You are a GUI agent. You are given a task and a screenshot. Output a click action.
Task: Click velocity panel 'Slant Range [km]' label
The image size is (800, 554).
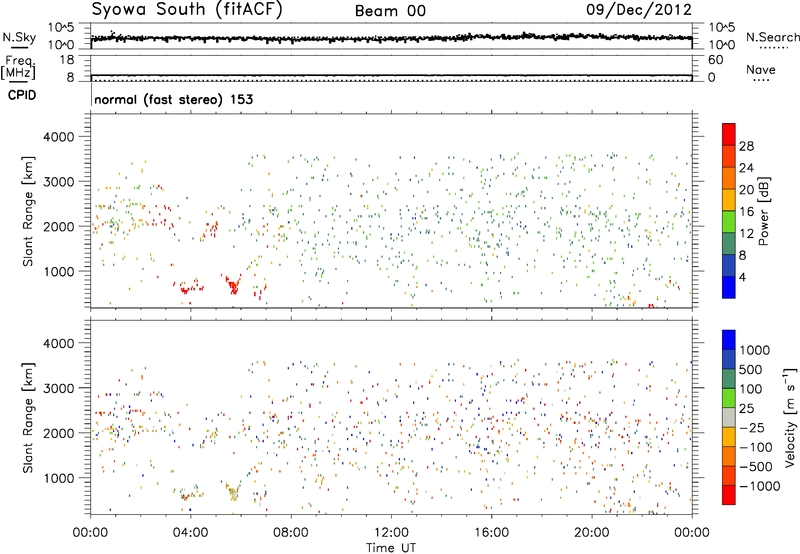coord(28,417)
